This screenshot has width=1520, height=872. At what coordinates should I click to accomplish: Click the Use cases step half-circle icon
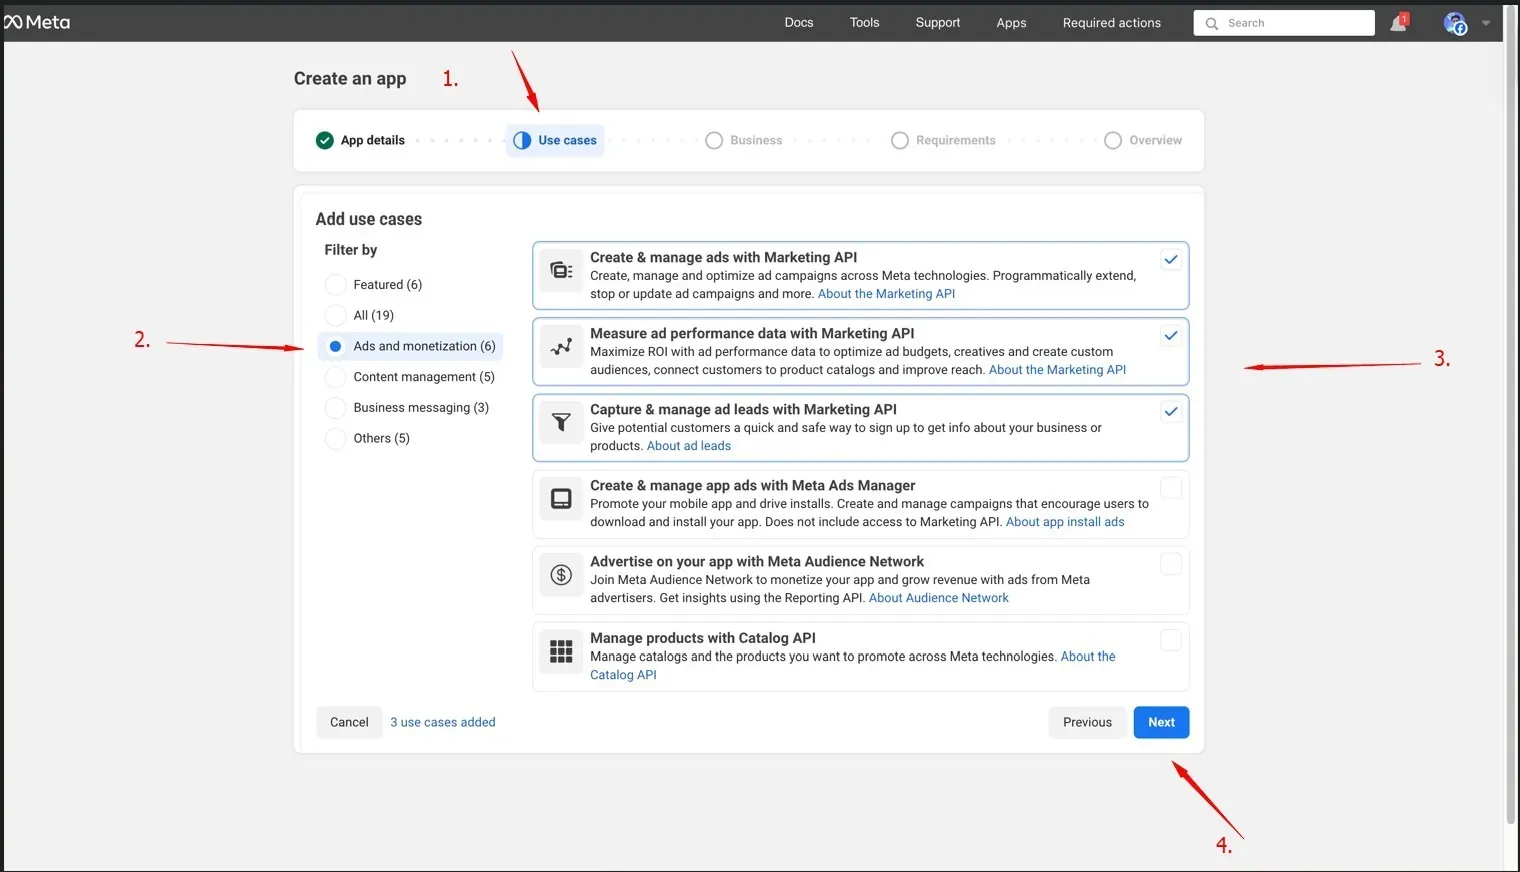pos(522,140)
